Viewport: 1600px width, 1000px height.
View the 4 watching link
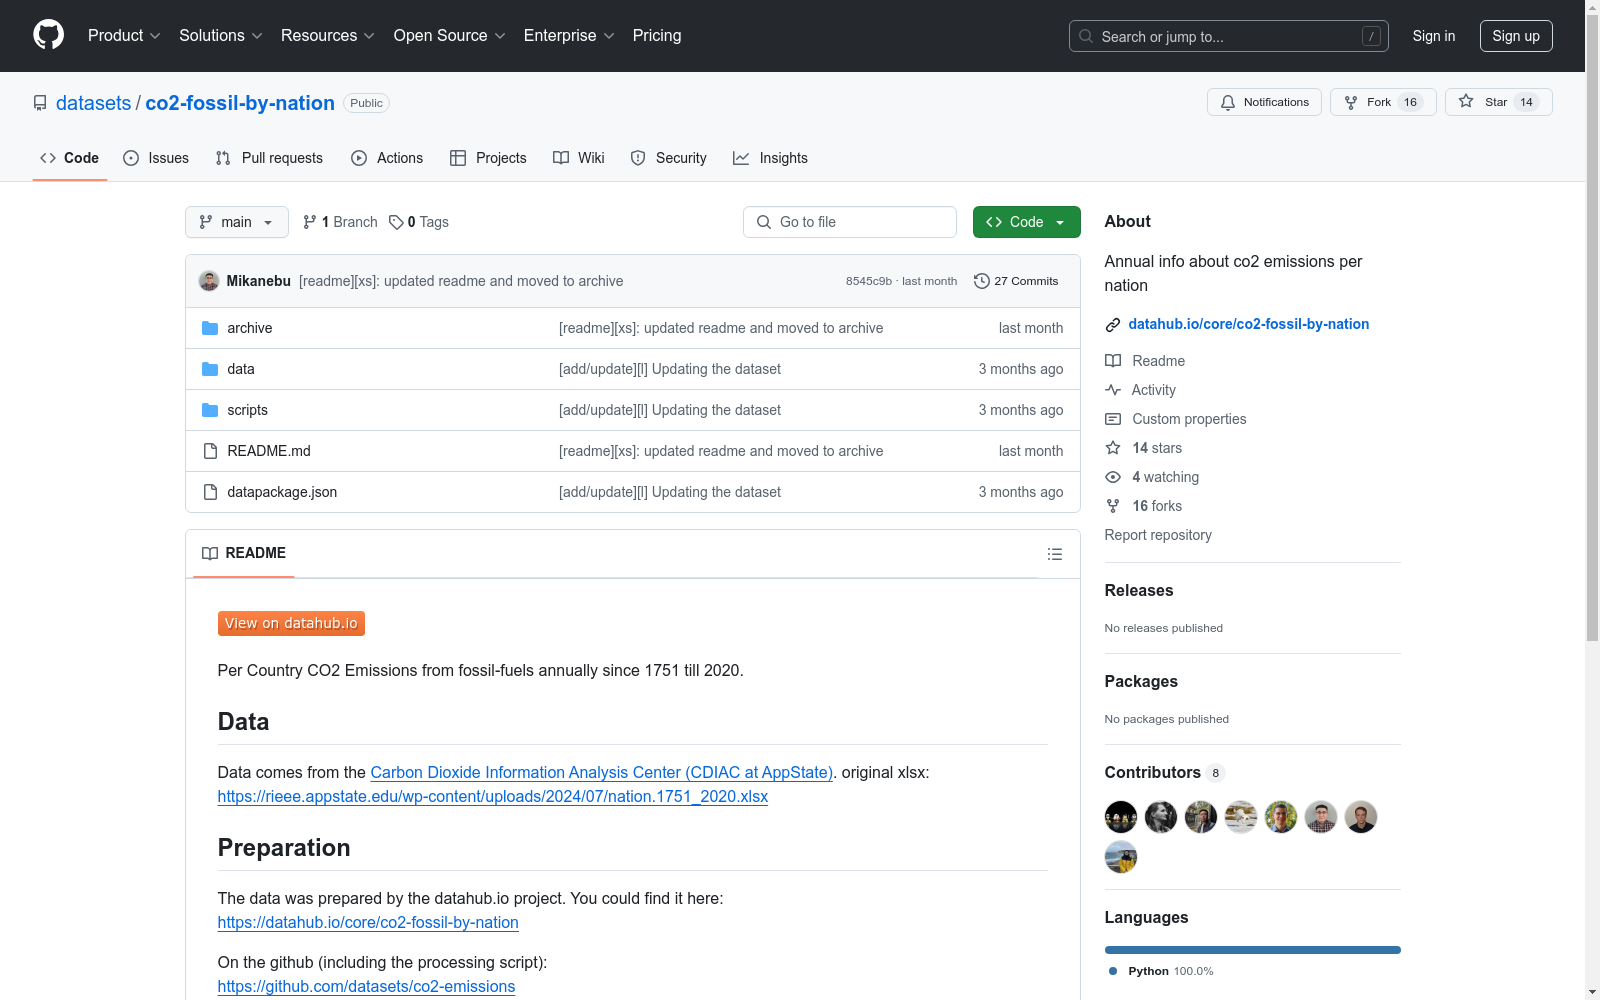[x=1152, y=477]
